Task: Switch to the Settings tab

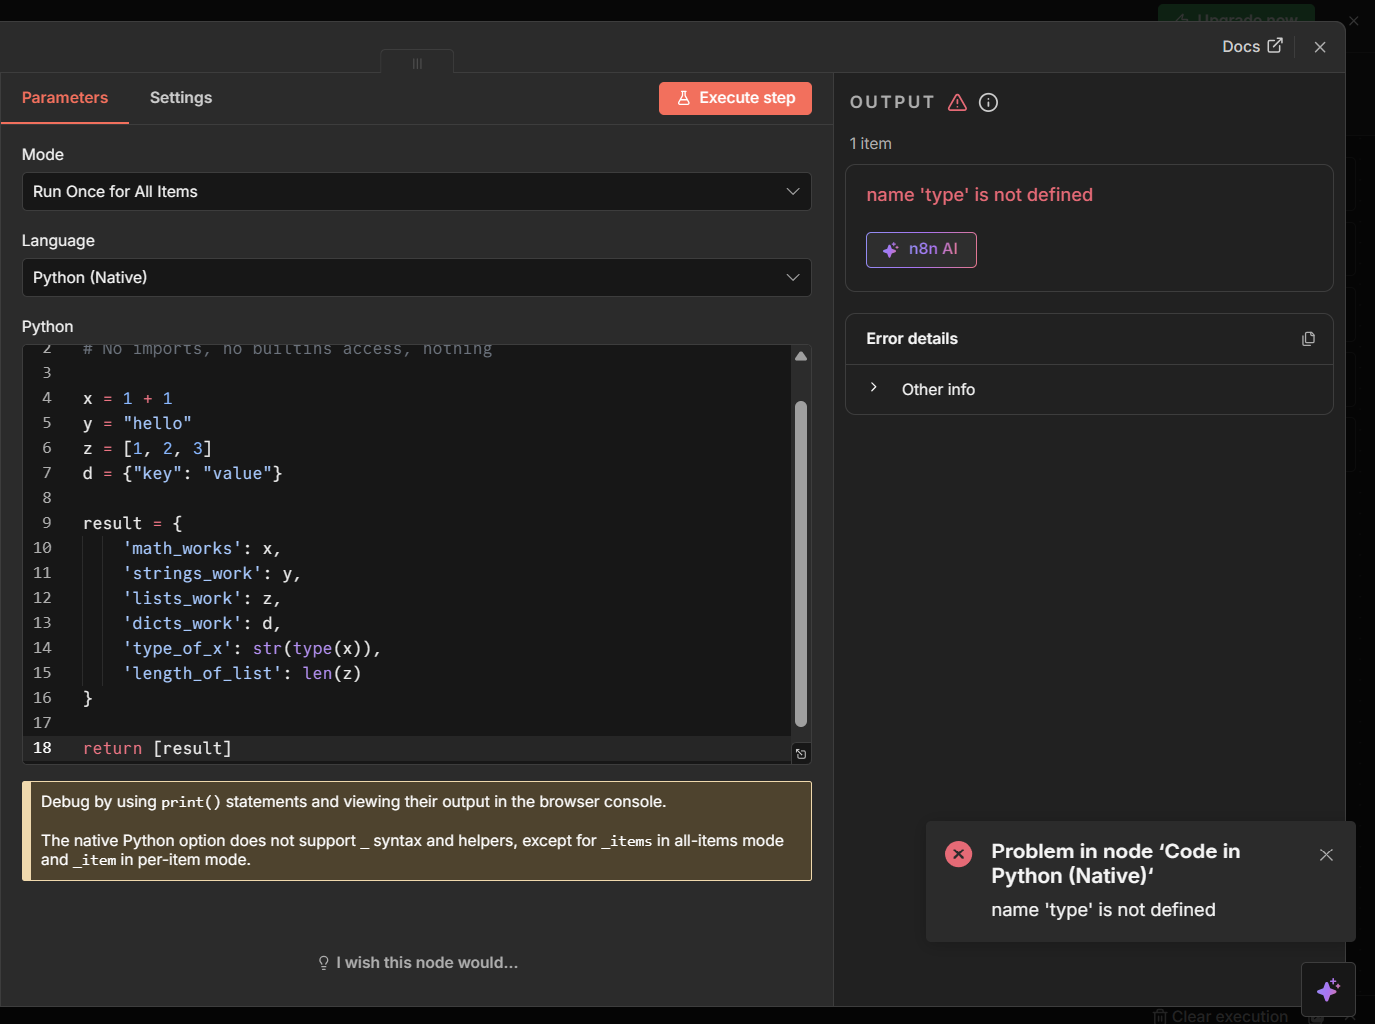Action: coord(181,97)
